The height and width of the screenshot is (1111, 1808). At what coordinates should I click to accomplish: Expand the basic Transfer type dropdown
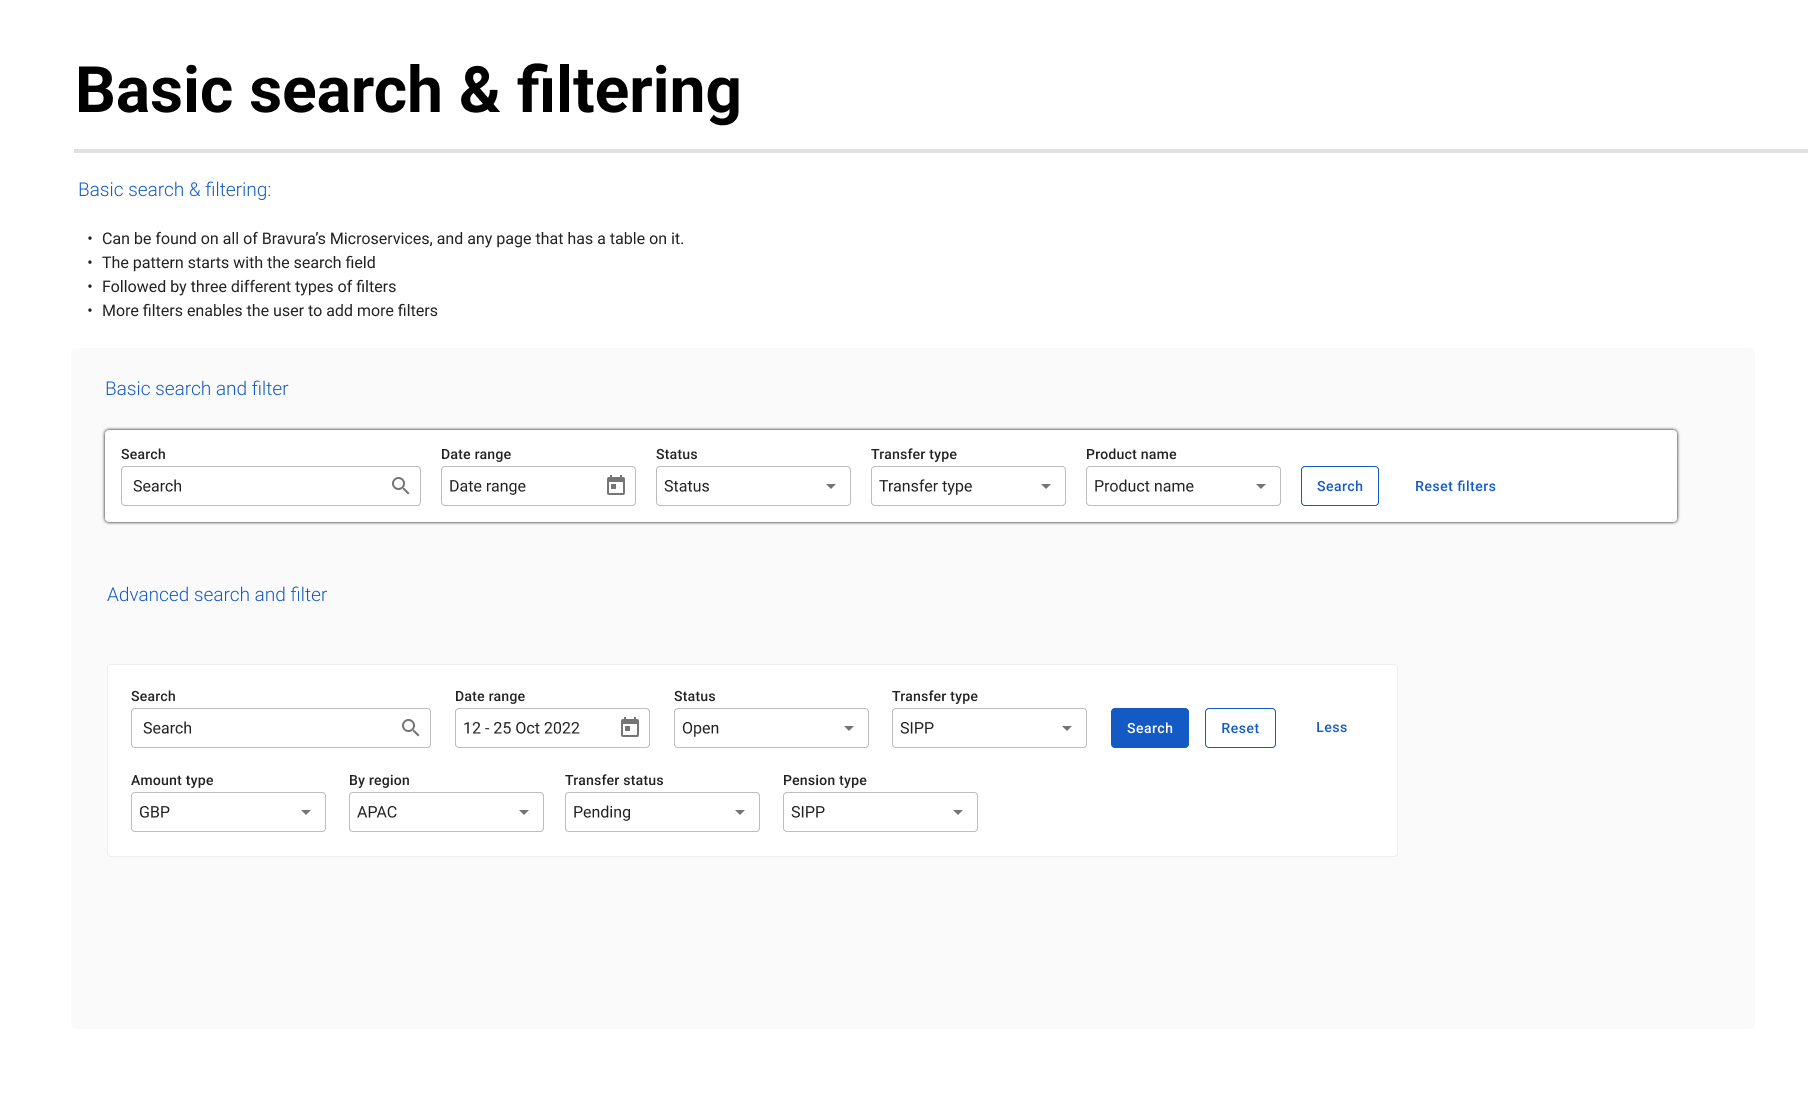pos(968,486)
